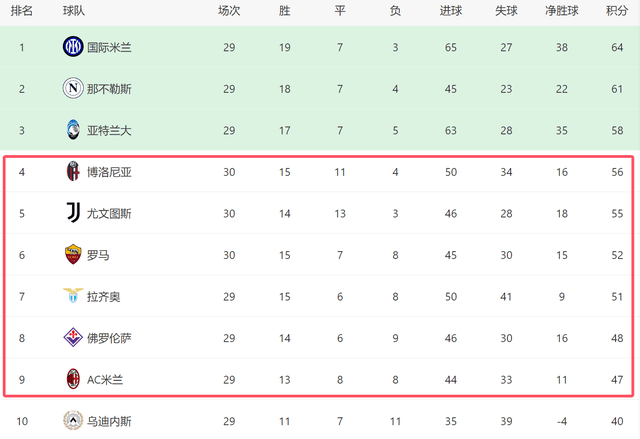Click the 场次 column header
Viewport: 640px width, 439px height.
coord(229,11)
